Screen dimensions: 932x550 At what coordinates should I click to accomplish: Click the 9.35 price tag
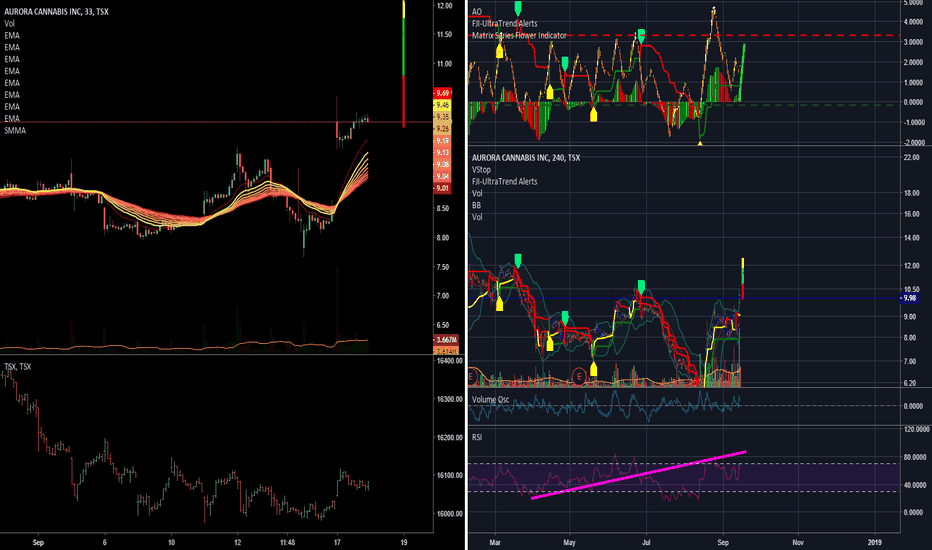point(443,117)
